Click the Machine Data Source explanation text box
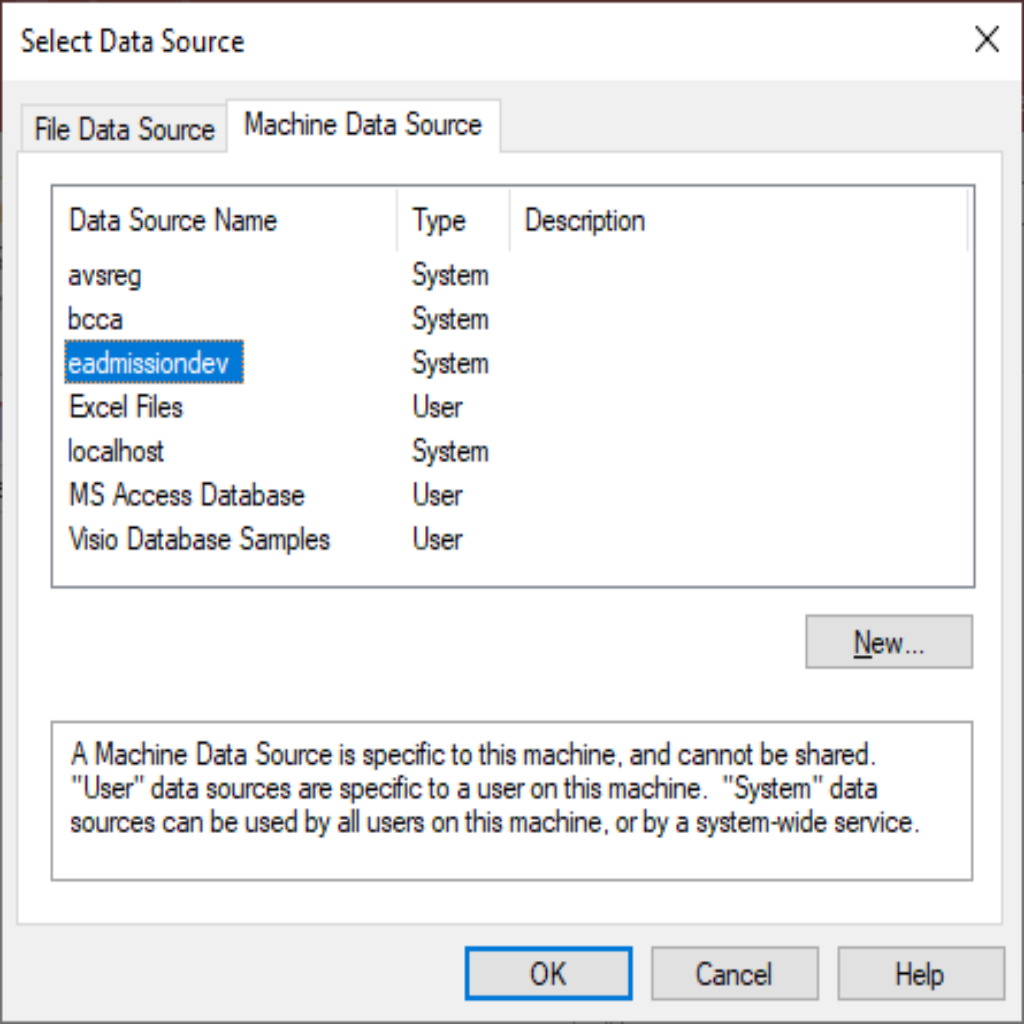Viewport: 1024px width, 1024px height. pyautogui.click(x=511, y=800)
